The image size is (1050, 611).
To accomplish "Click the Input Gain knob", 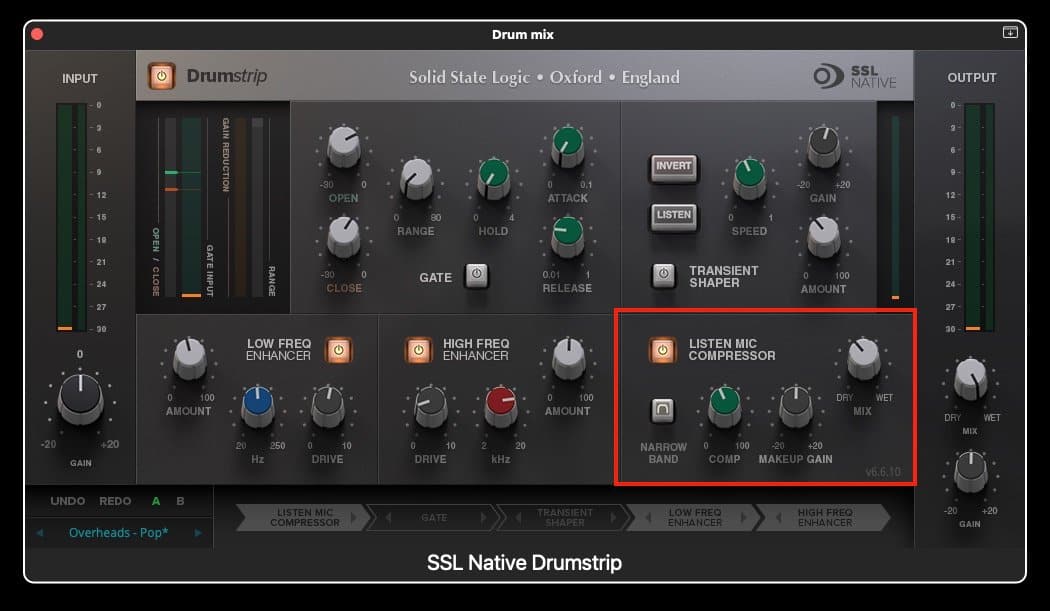I will click(x=80, y=399).
